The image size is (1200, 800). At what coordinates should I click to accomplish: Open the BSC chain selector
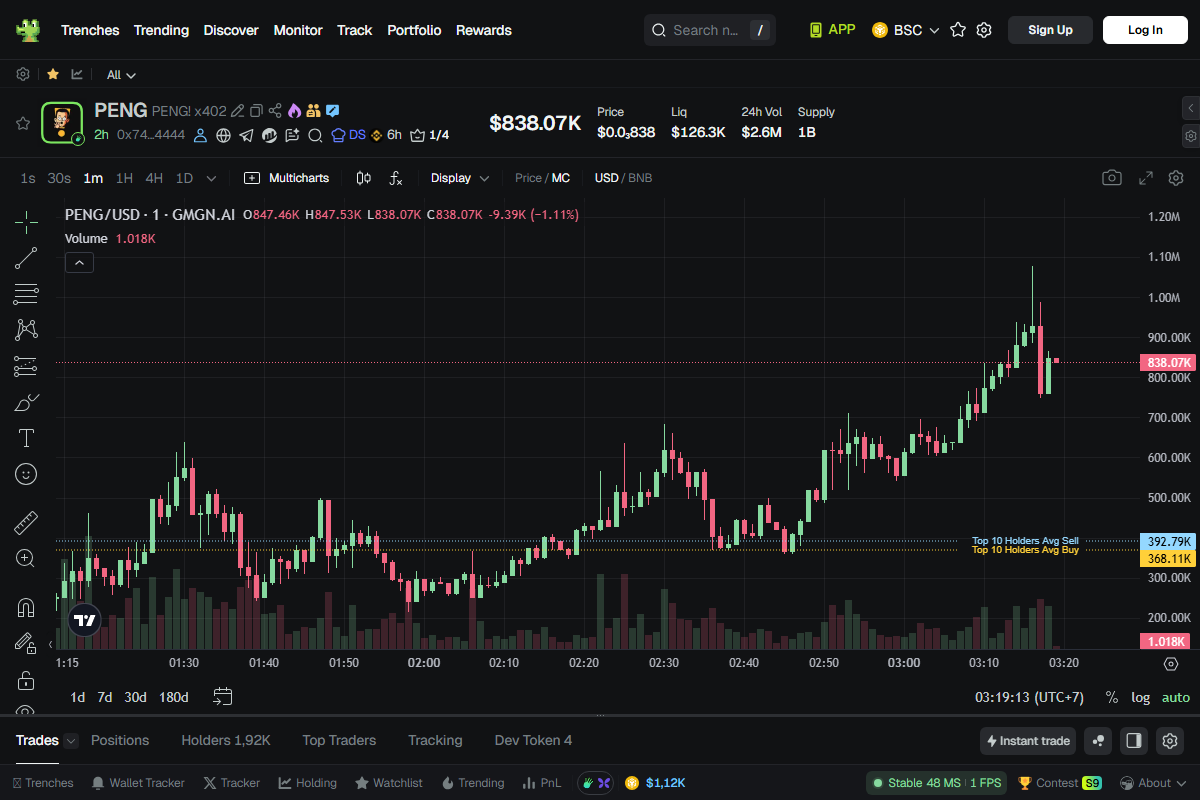906,30
